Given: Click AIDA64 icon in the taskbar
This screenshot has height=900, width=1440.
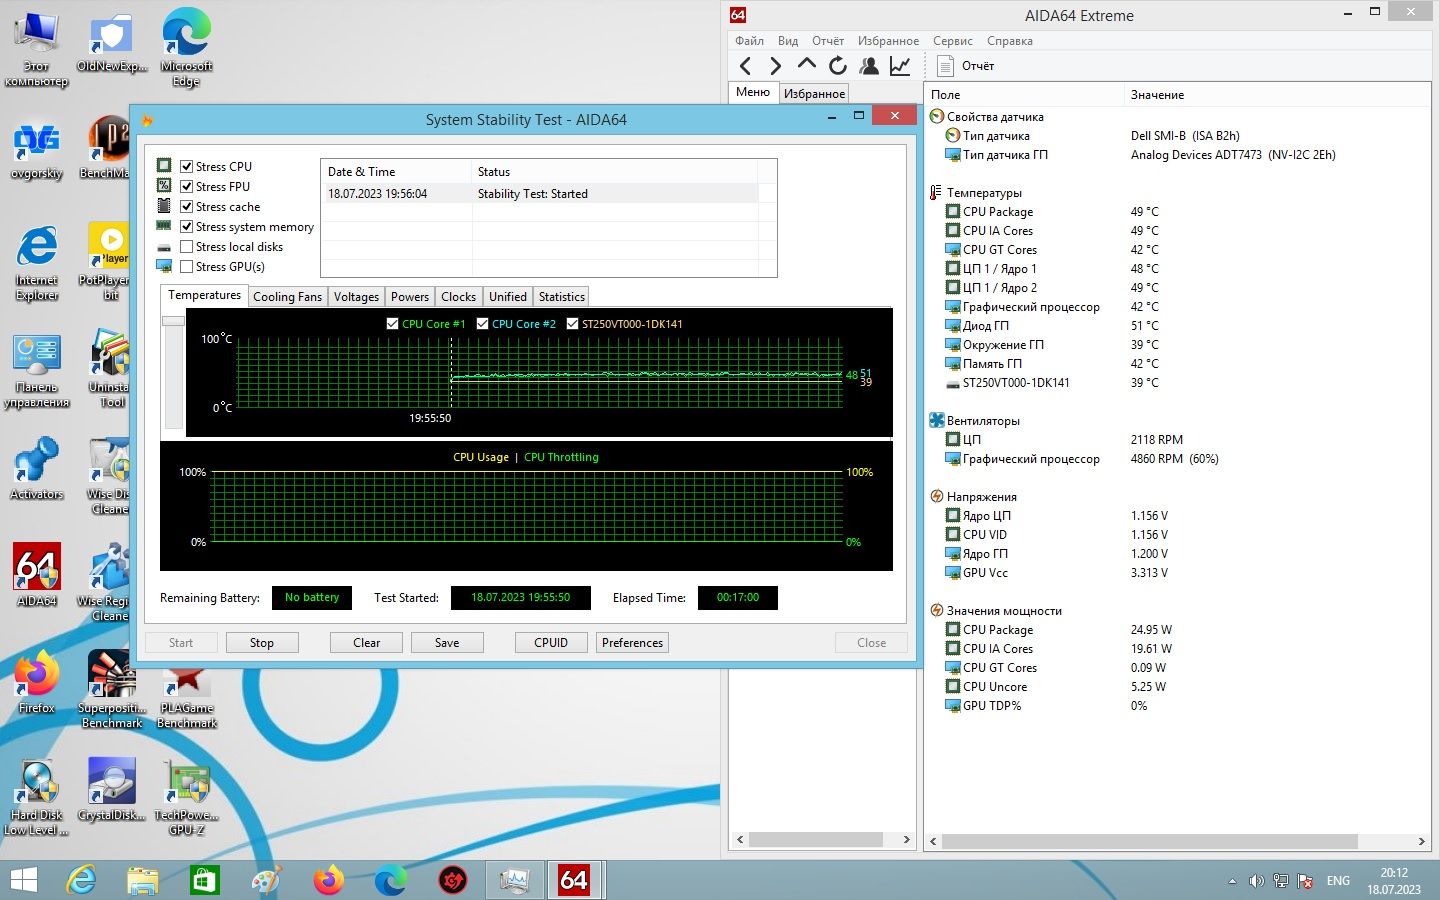Looking at the screenshot, I should click(574, 880).
